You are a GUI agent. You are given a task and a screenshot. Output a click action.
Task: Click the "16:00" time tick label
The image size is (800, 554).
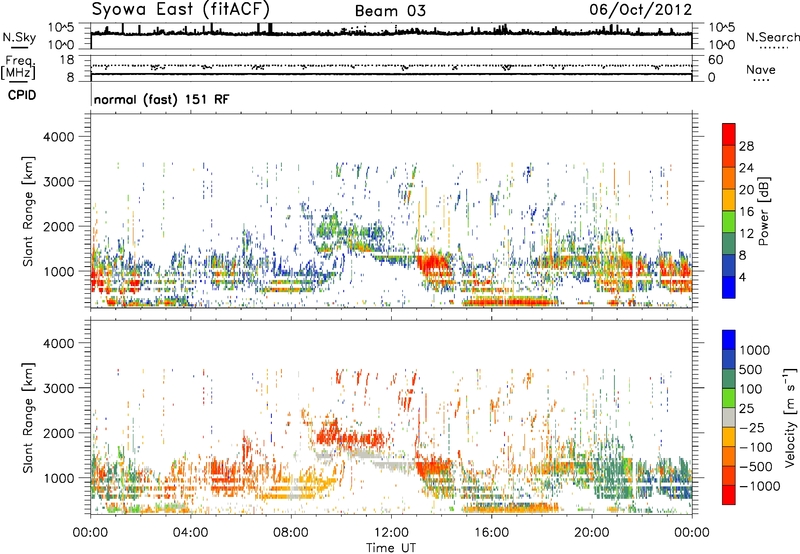point(491,533)
